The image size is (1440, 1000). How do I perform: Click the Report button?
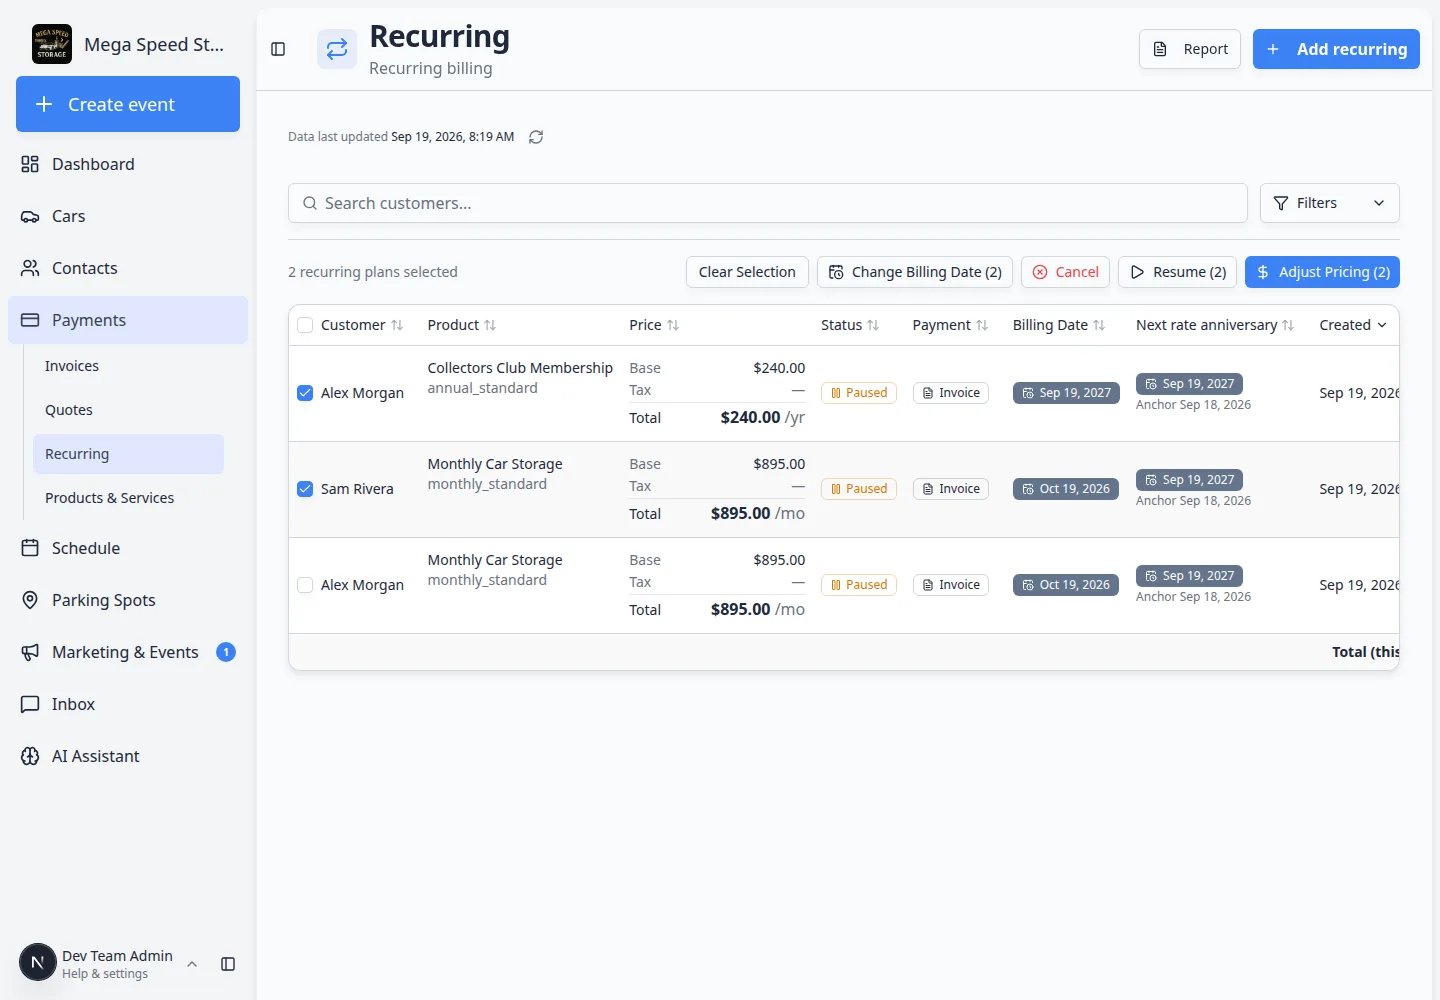coord(1190,49)
